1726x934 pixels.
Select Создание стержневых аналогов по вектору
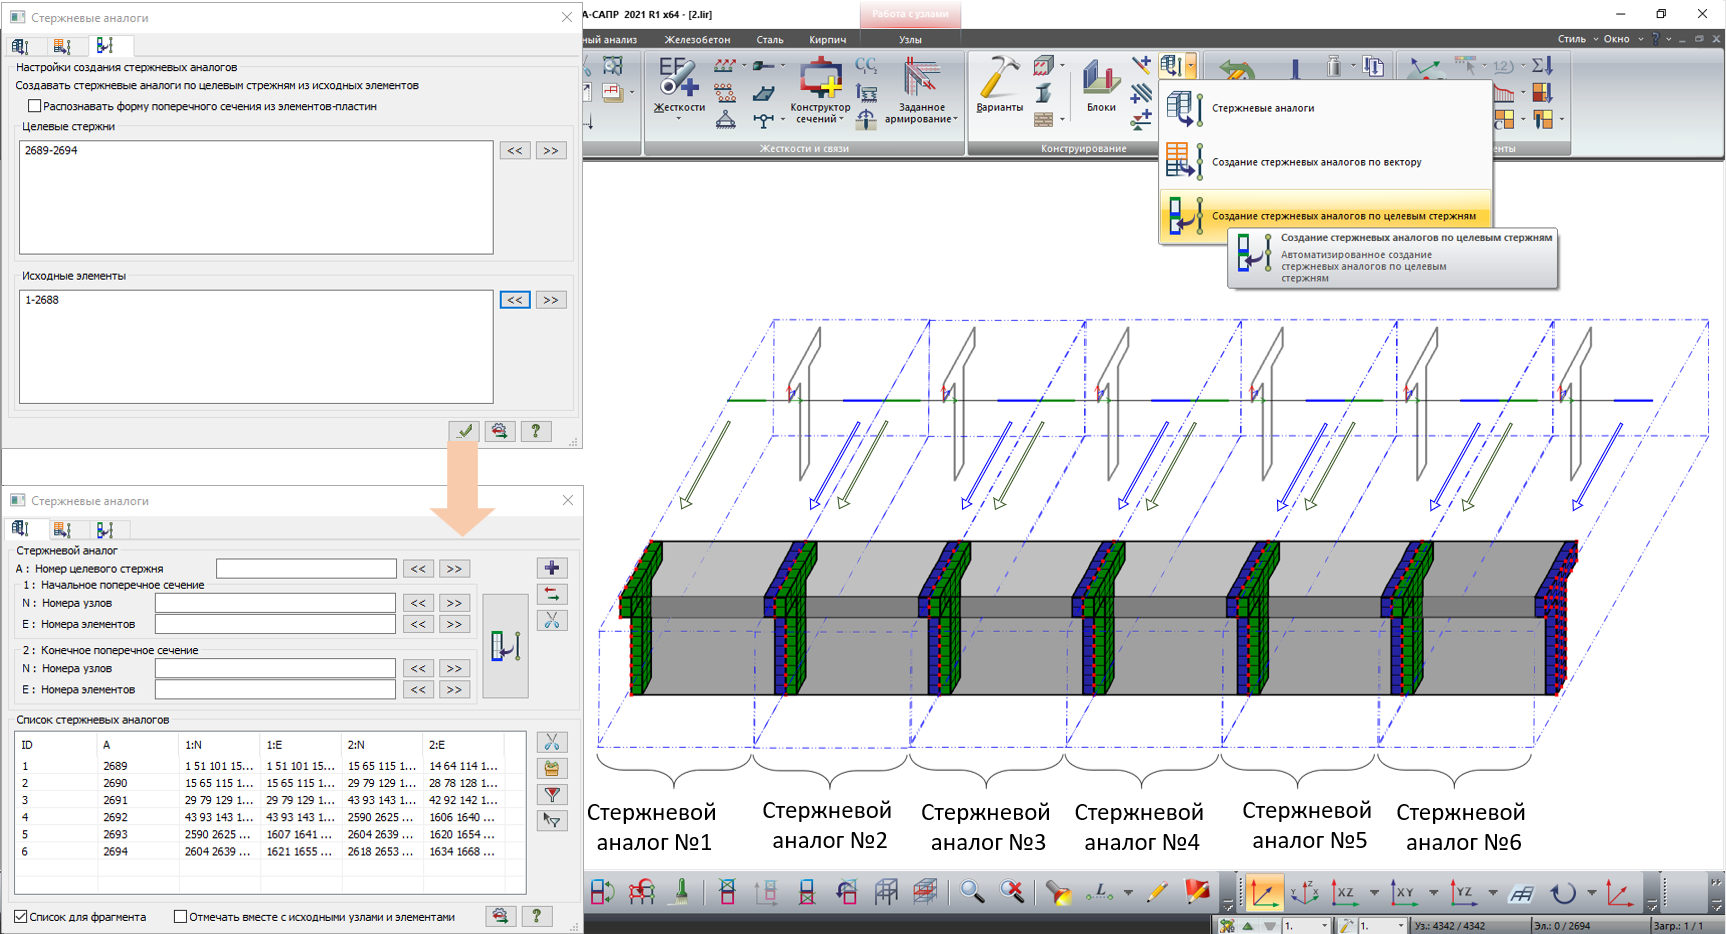click(x=1316, y=162)
